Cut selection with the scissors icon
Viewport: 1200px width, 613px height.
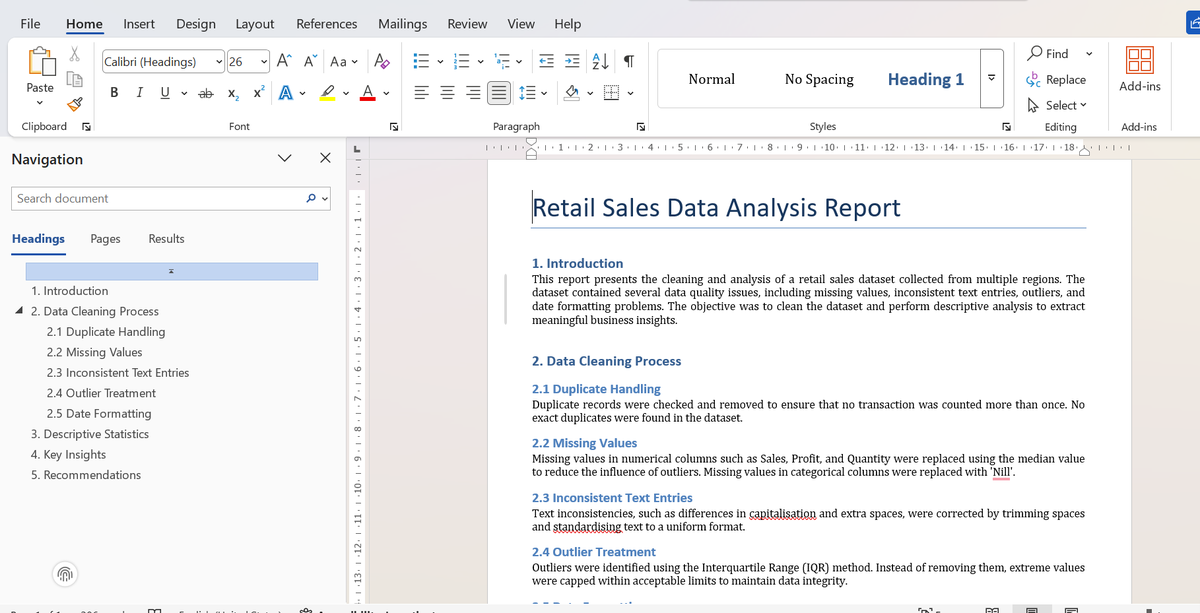tap(75, 54)
